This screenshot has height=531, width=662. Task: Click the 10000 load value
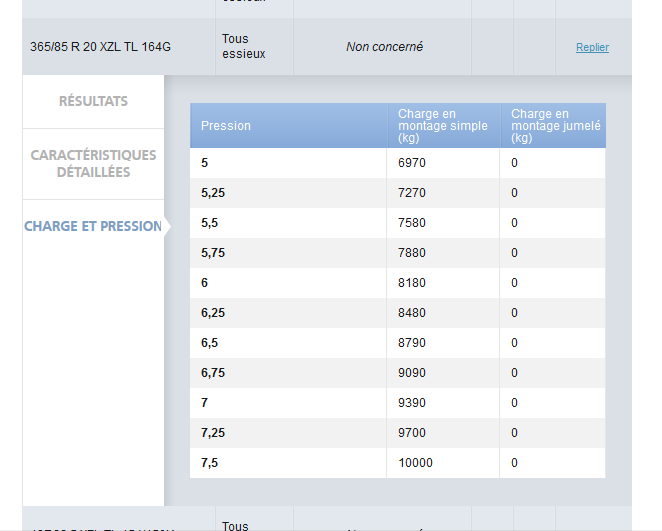[415, 463]
